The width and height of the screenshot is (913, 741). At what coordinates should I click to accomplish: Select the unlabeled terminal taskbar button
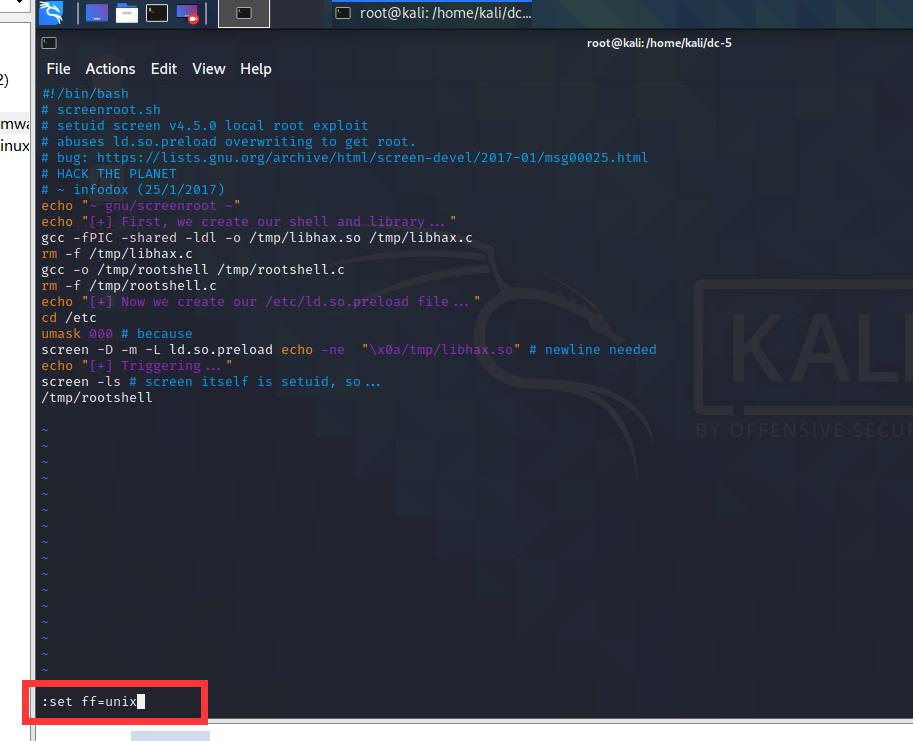(x=244, y=13)
